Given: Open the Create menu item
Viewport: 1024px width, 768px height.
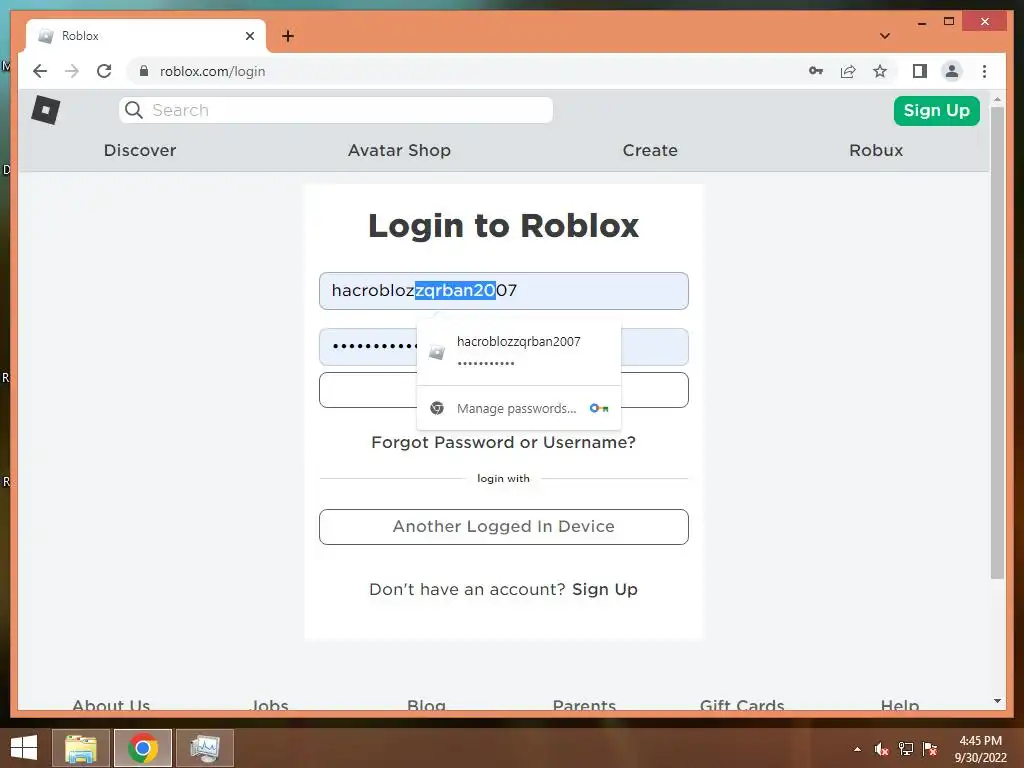Looking at the screenshot, I should point(650,150).
